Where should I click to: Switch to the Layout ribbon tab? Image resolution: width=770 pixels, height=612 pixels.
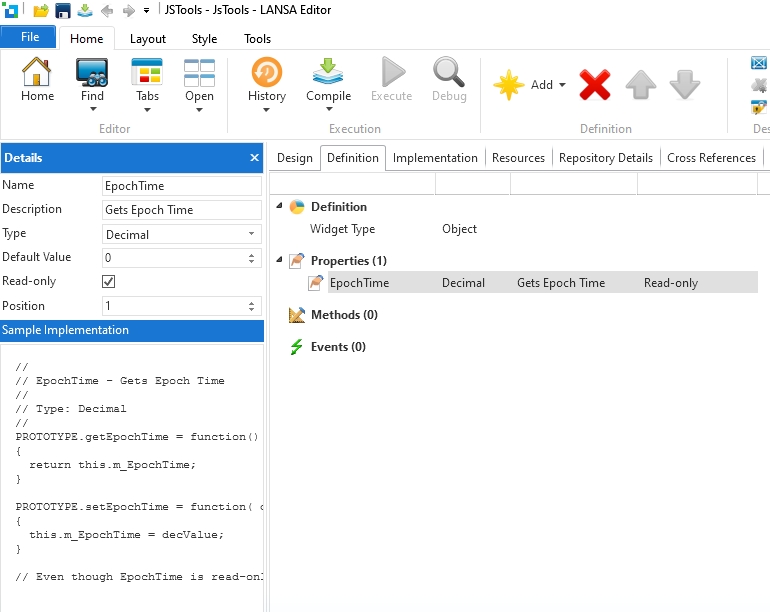(x=147, y=39)
